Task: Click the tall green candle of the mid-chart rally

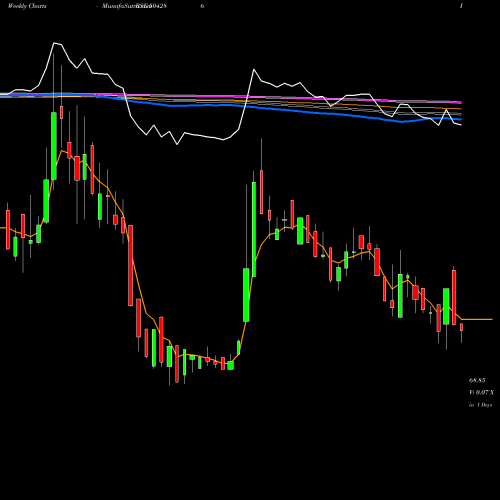Action: coord(254,229)
